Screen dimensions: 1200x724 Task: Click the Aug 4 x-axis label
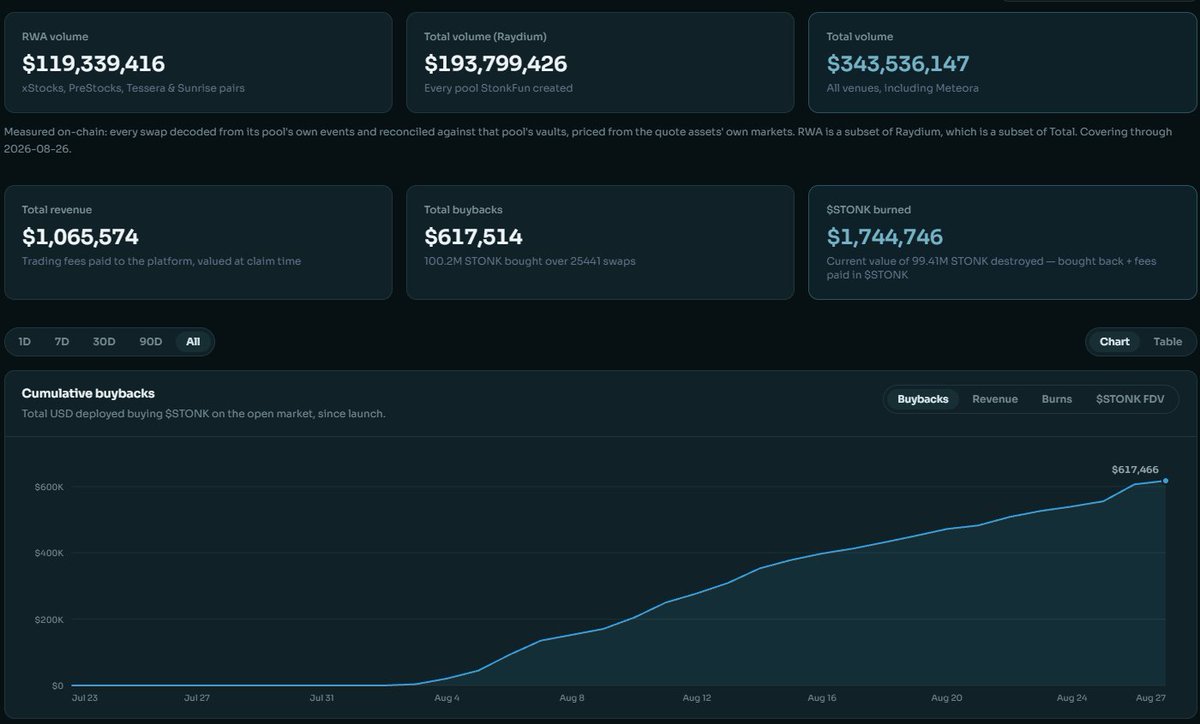[x=448, y=698]
